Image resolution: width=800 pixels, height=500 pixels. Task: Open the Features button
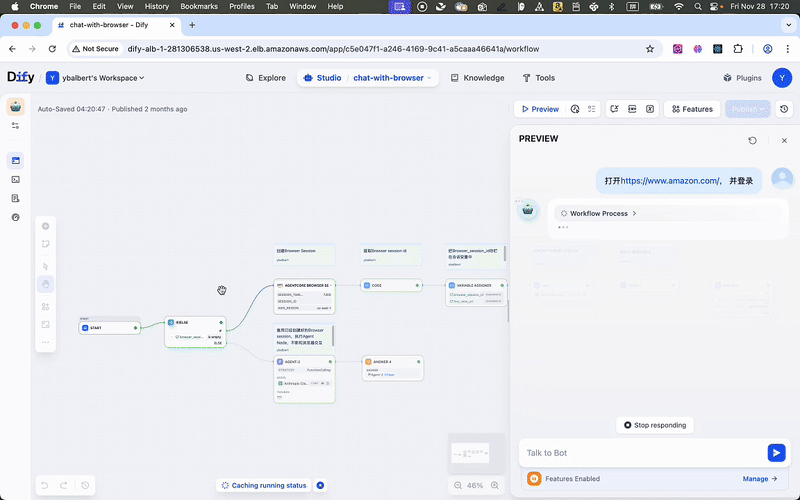pyautogui.click(x=691, y=109)
